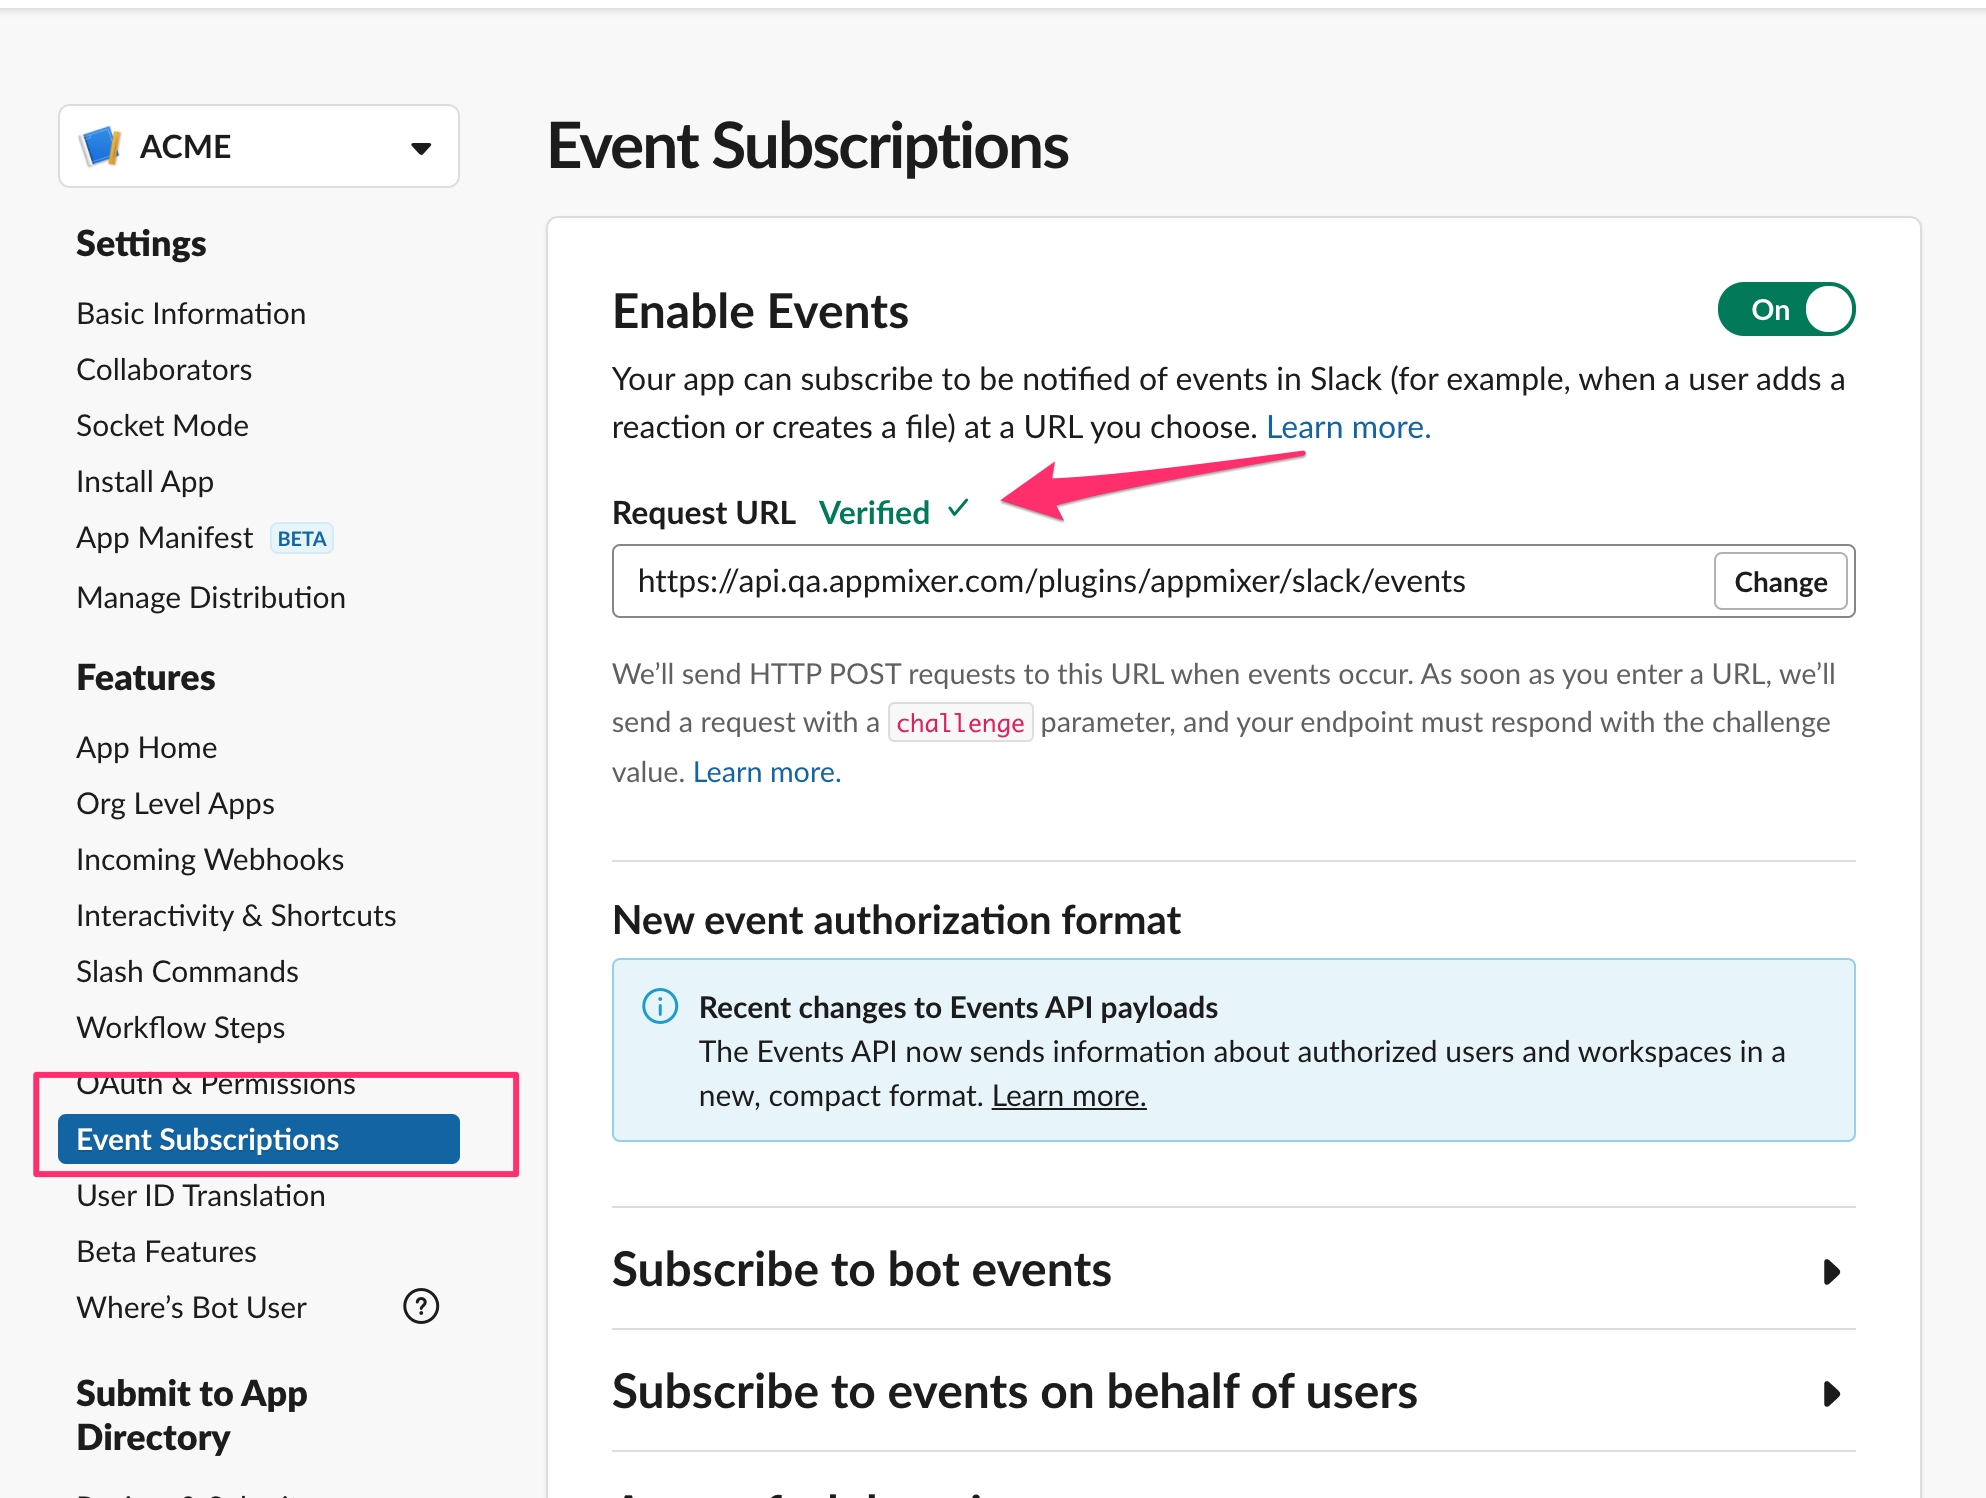
Task: Click the Request URL input field
Action: [1160, 582]
